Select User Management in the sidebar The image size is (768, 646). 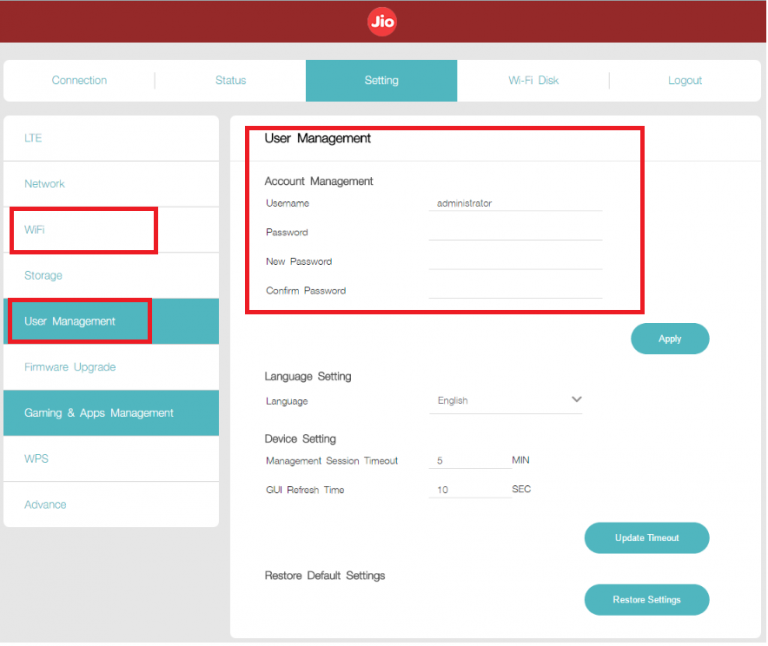click(111, 321)
